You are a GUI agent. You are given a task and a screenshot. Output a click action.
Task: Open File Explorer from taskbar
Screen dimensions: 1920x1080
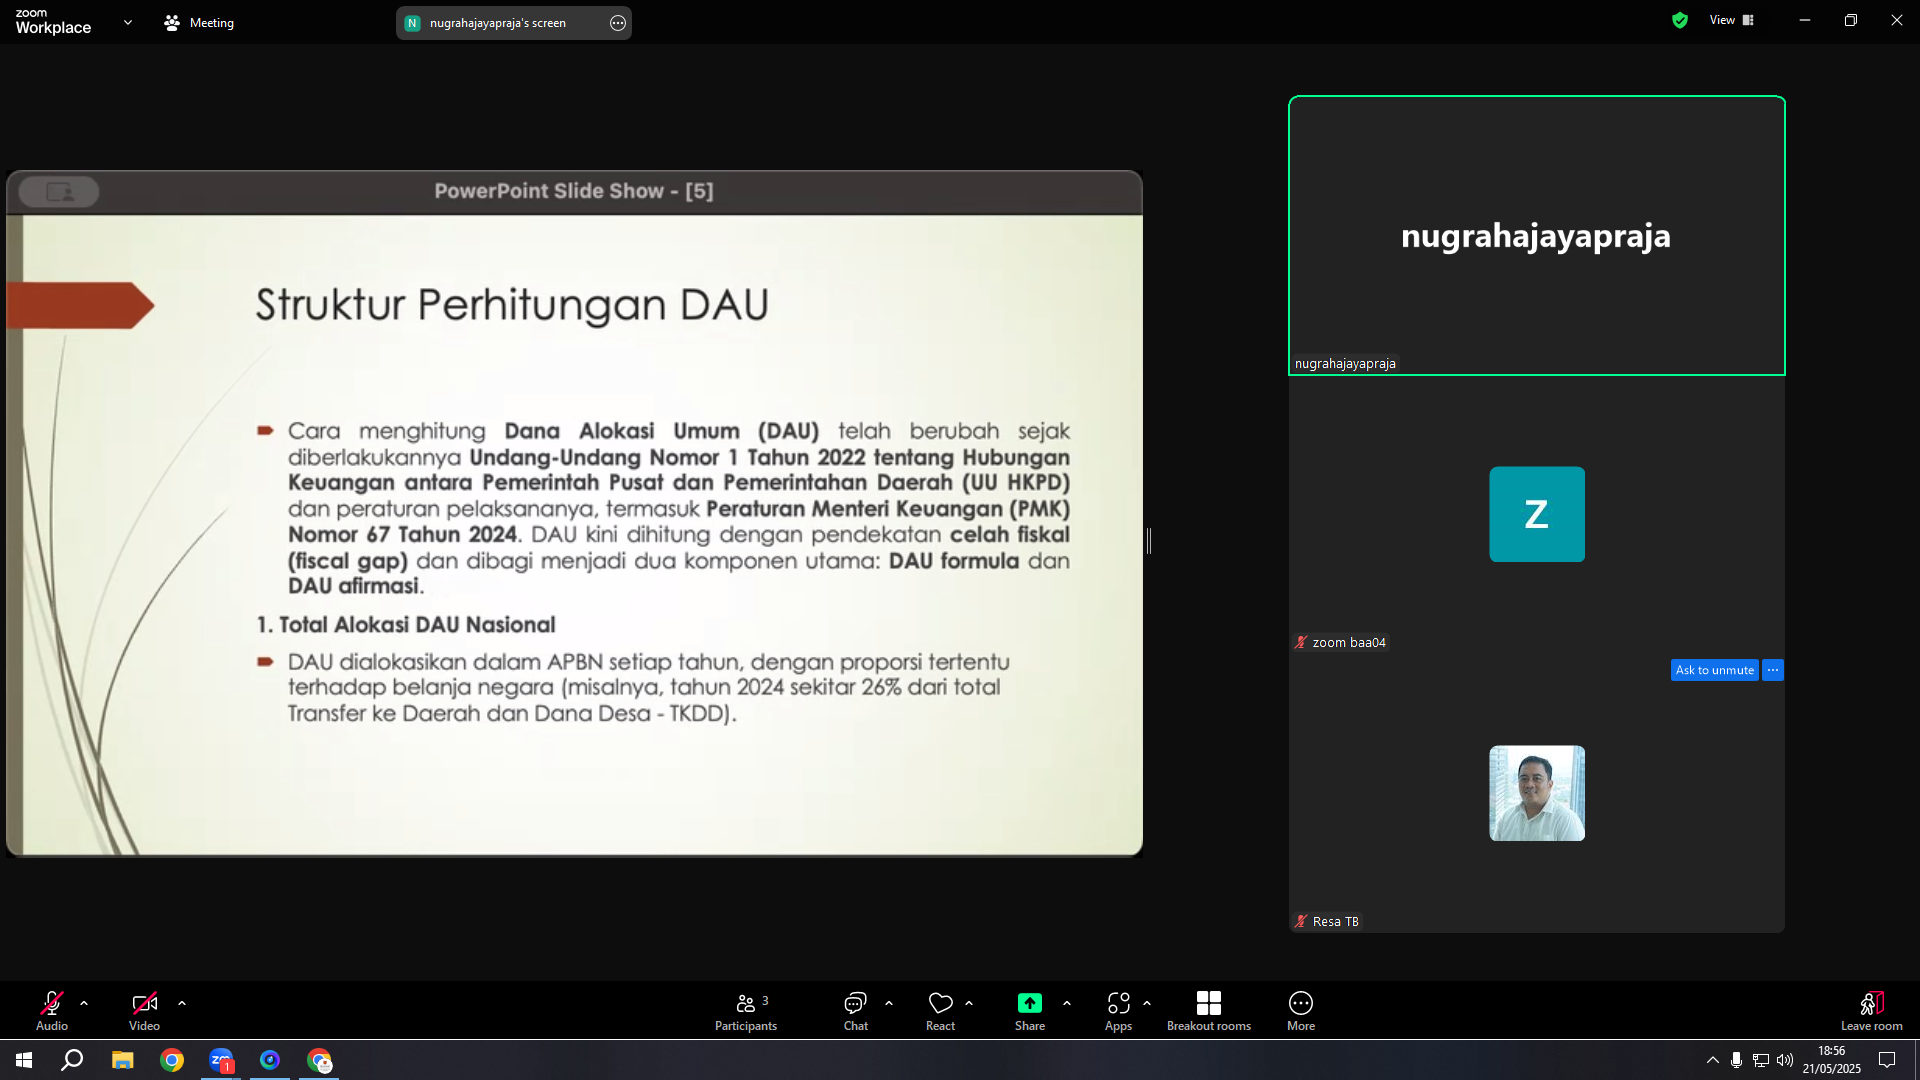tap(122, 1060)
